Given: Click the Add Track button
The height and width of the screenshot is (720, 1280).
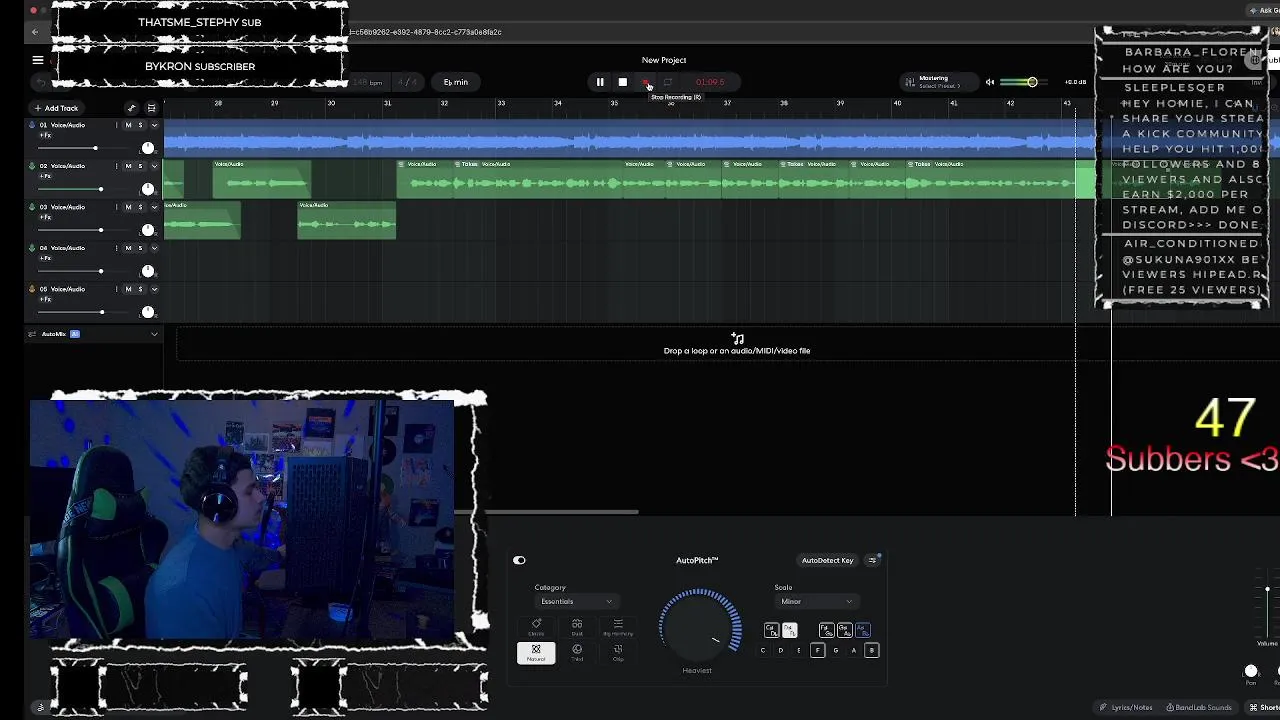Looking at the screenshot, I should 56,108.
